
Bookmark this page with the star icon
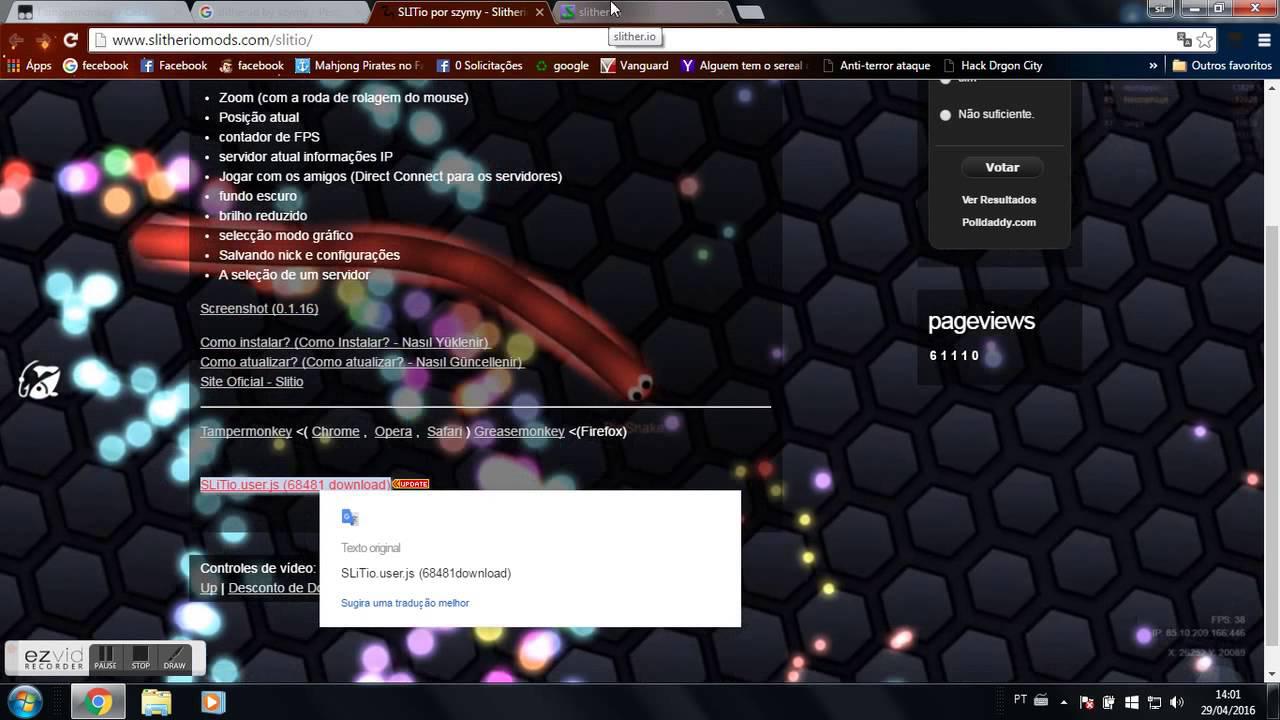pos(1205,40)
